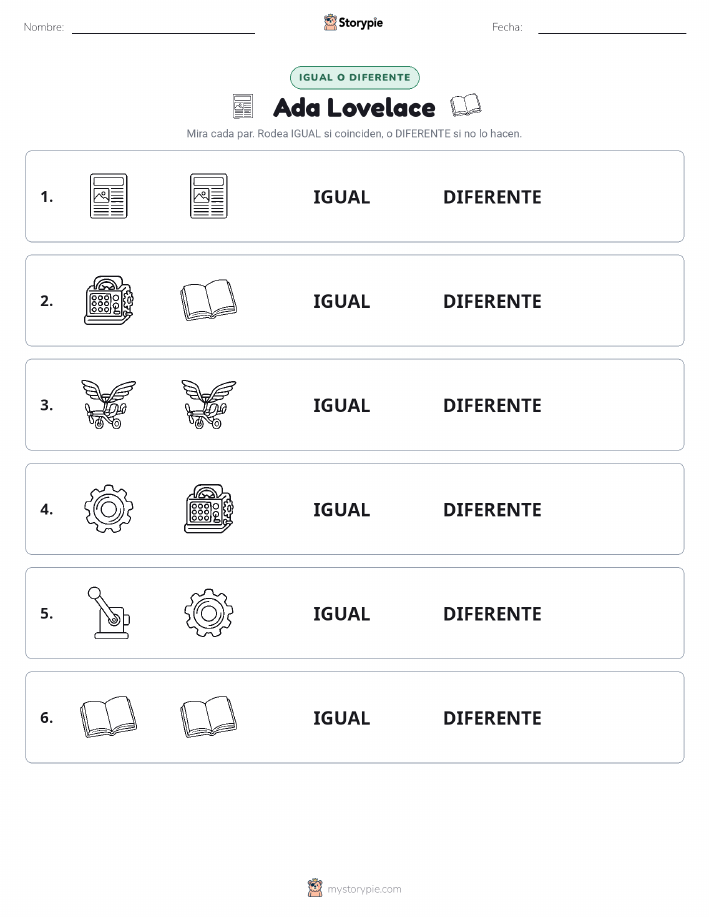
Task: Click the second newspaper icon in row 1
Action: coord(209,196)
